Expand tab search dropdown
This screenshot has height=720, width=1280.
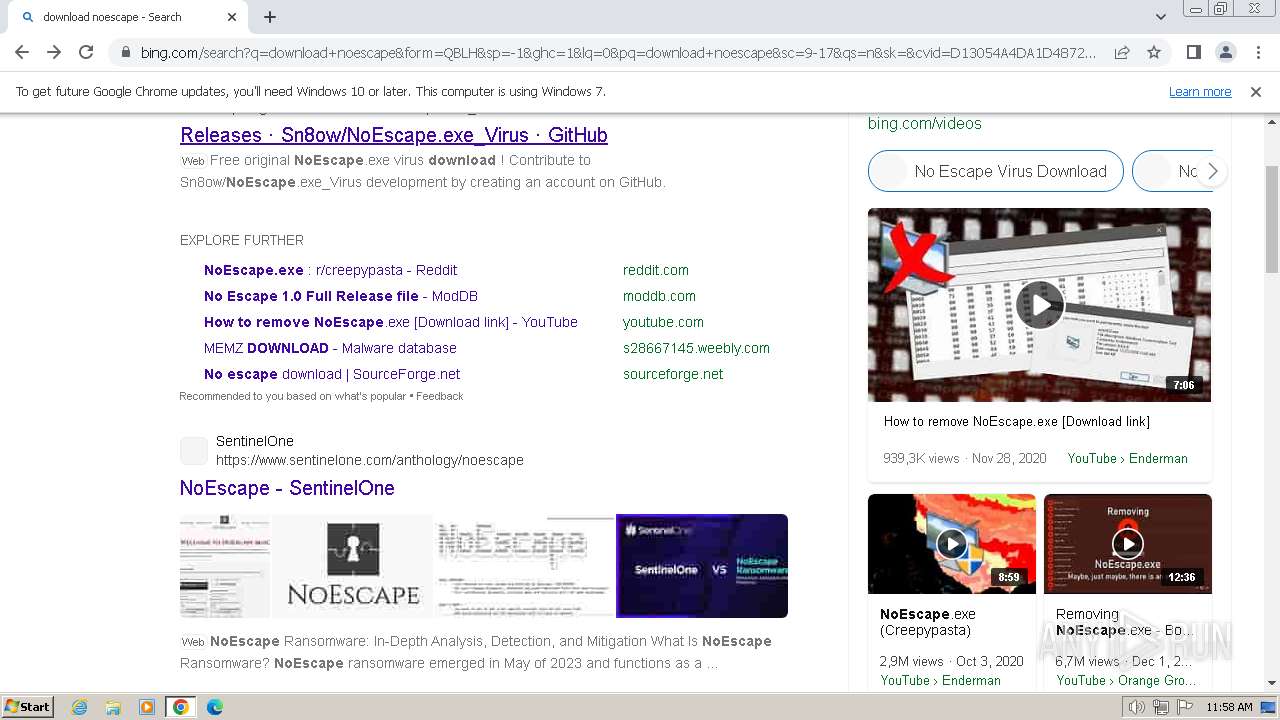click(x=1160, y=17)
